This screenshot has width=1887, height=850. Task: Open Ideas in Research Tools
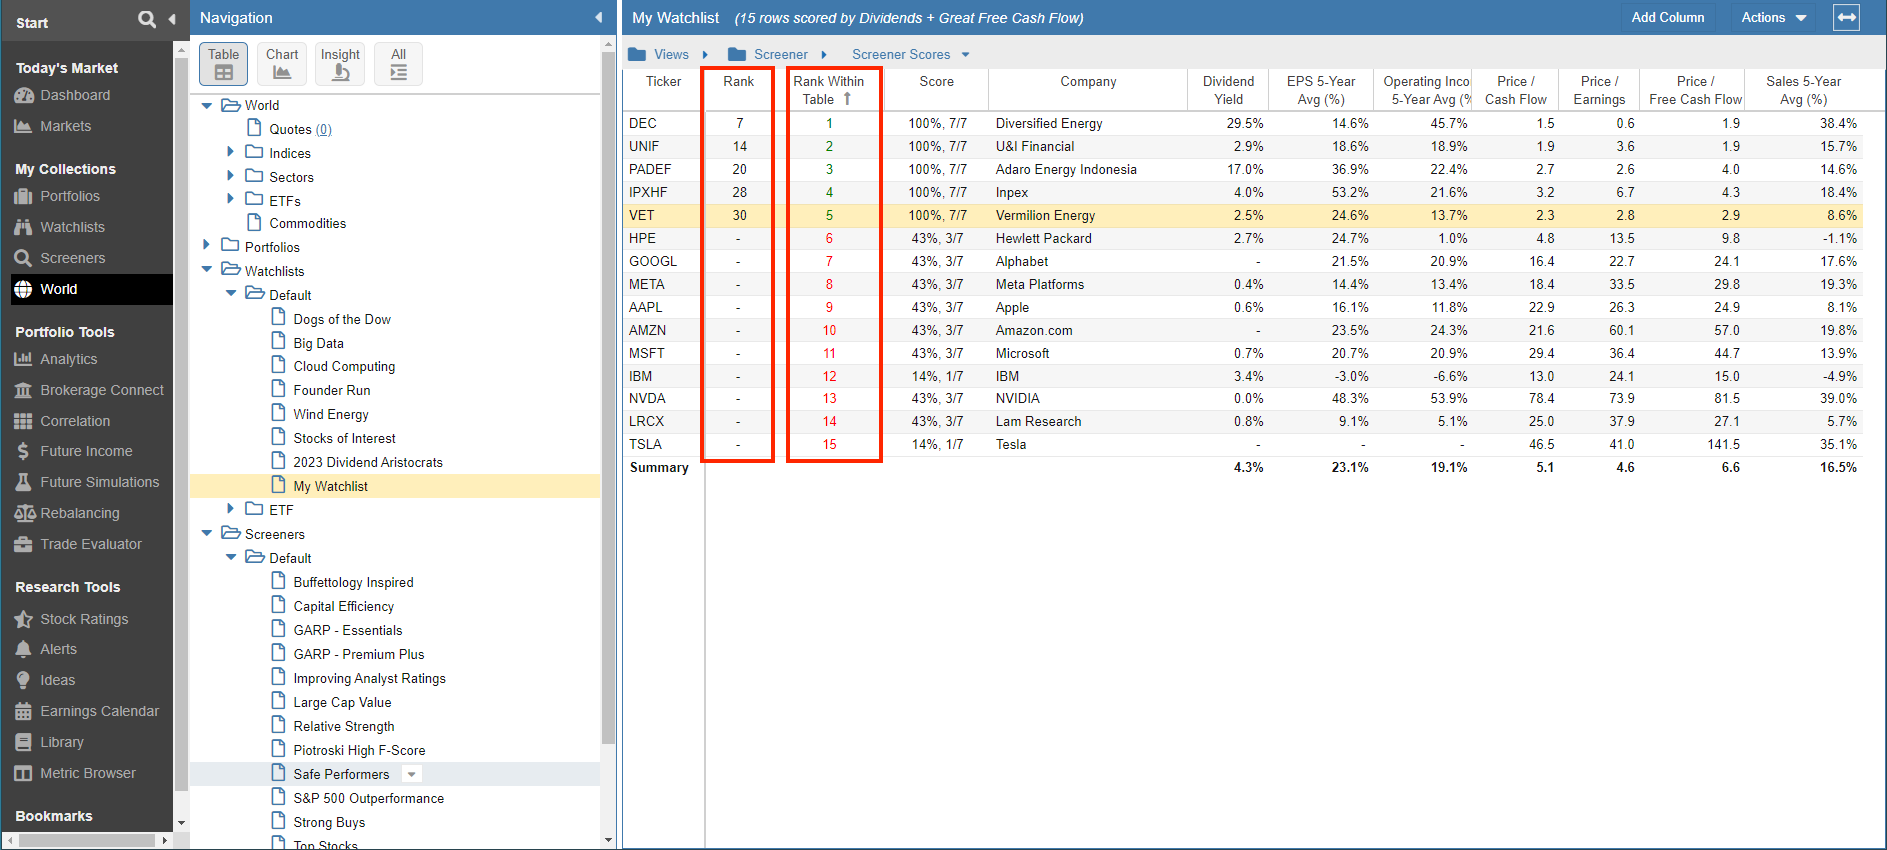tap(57, 680)
